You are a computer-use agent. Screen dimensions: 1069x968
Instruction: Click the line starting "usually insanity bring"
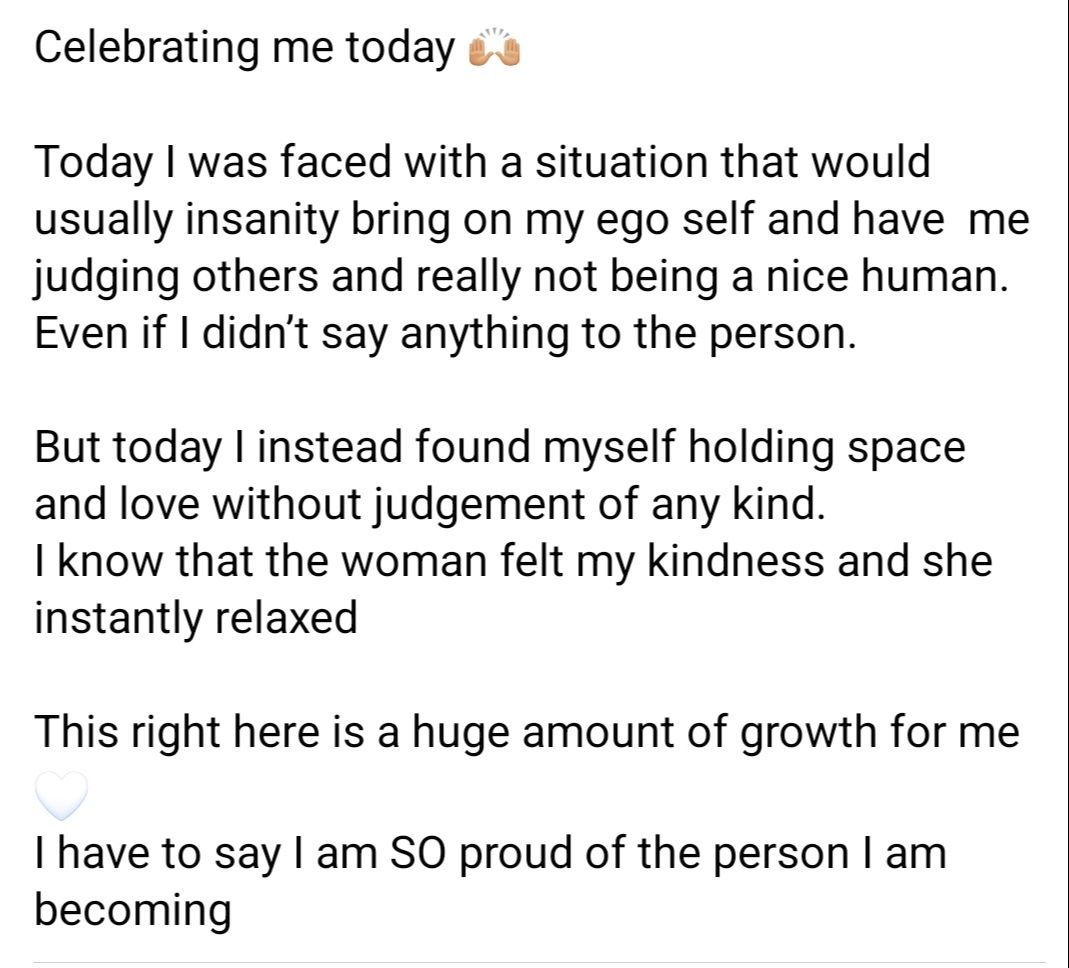531,220
